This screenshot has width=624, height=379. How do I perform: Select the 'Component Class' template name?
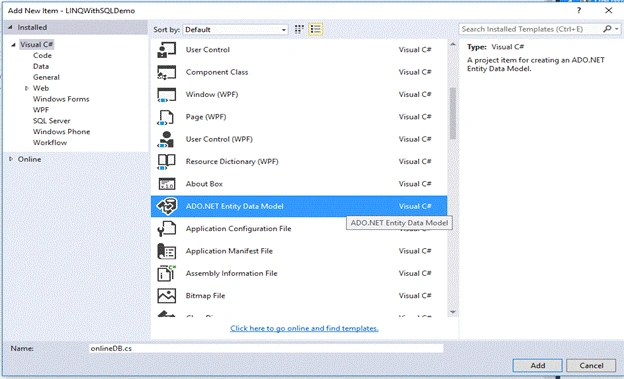217,72
